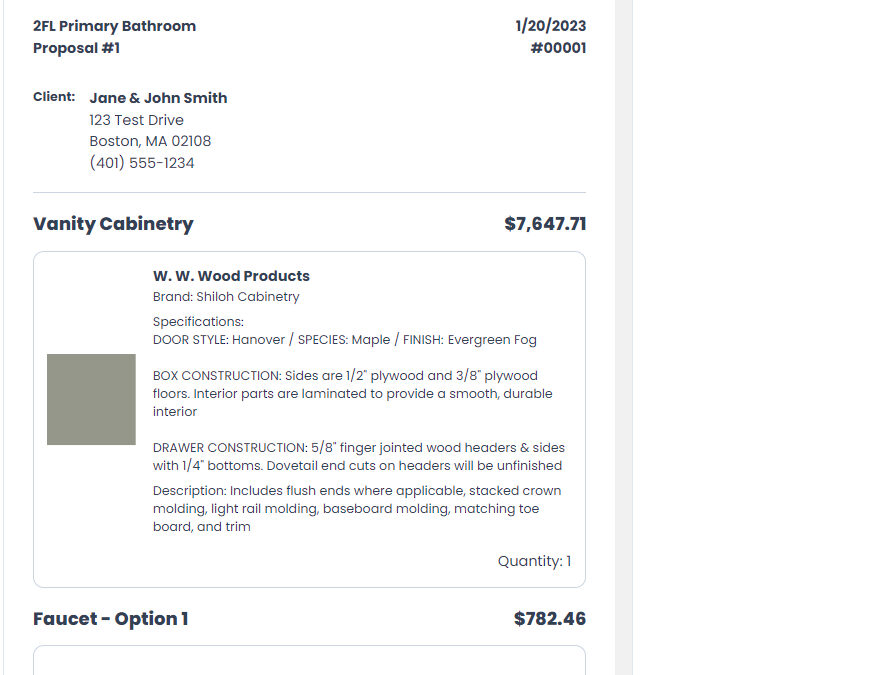Click the DRAWER CONSTRUCTION specification paragraph
The height and width of the screenshot is (675, 887).
[359, 457]
